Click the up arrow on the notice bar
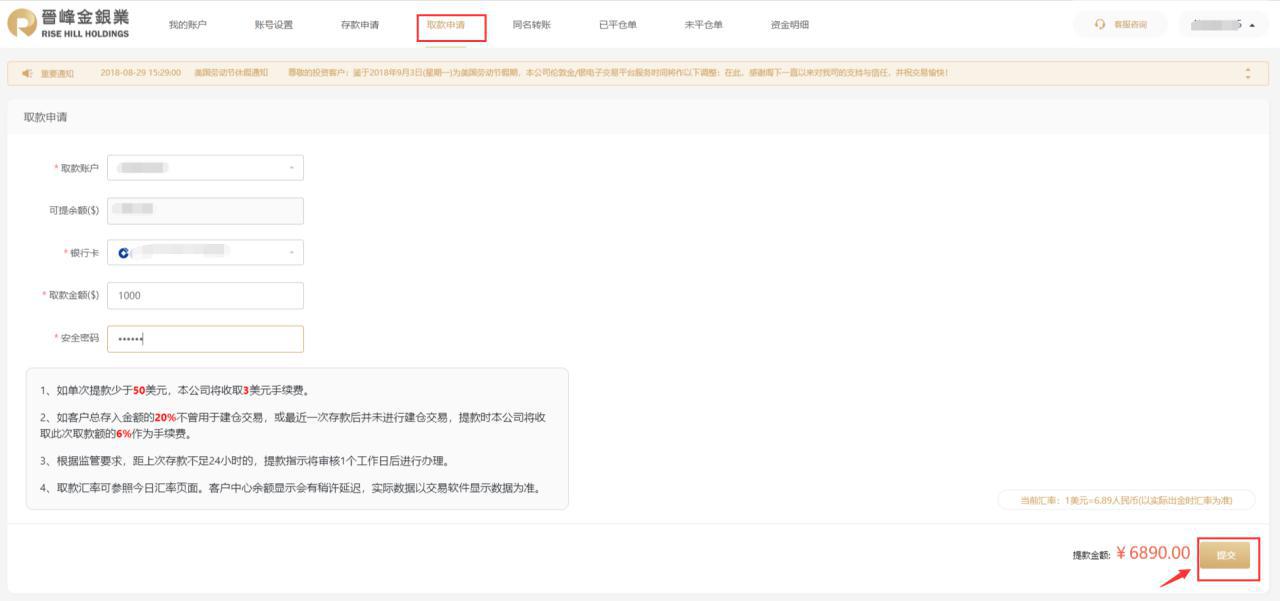This screenshot has height=601, width=1280. pyautogui.click(x=1248, y=68)
